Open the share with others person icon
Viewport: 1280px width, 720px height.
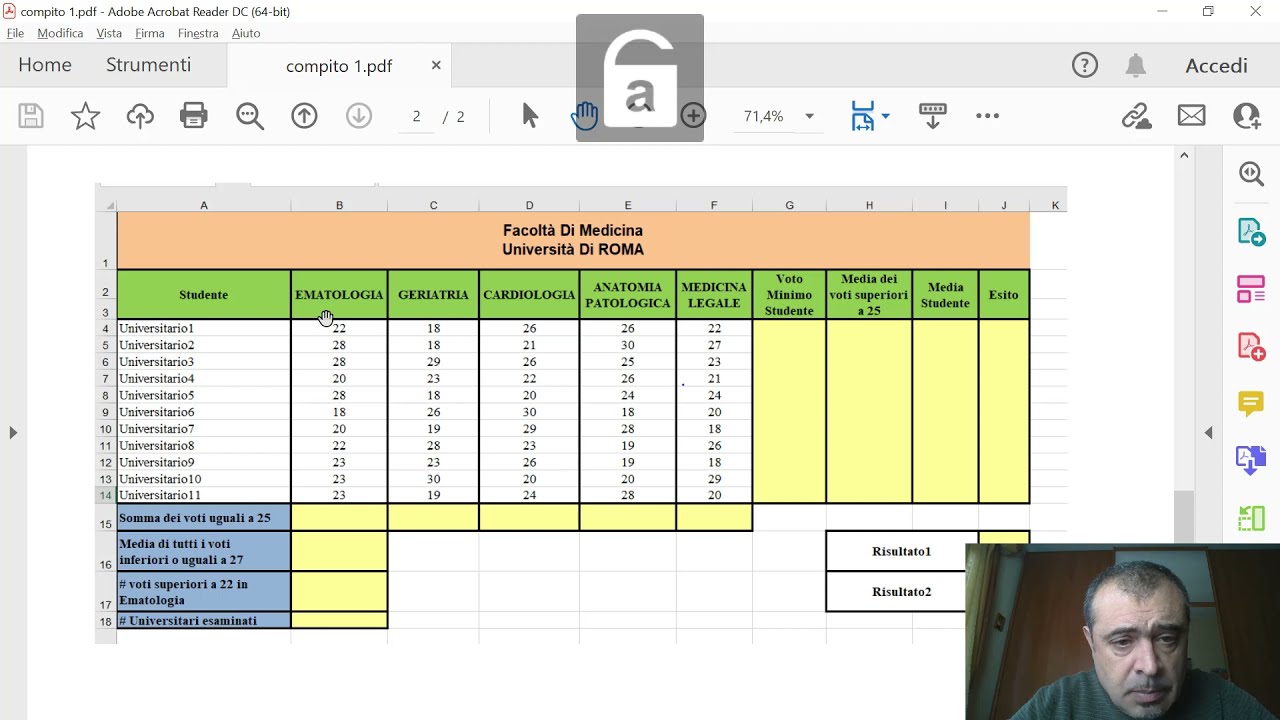pos(1247,116)
